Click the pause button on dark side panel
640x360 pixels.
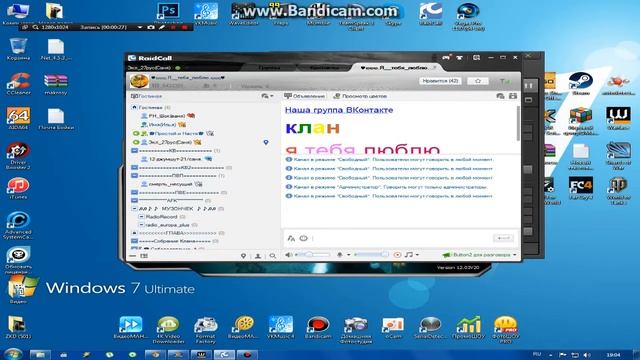(x=529, y=86)
